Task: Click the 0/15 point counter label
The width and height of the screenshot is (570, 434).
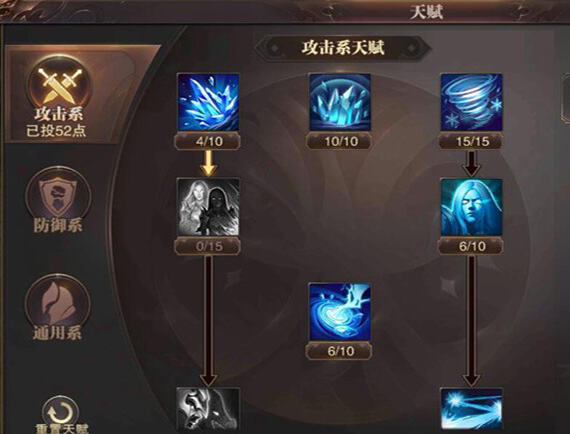Action: point(208,246)
